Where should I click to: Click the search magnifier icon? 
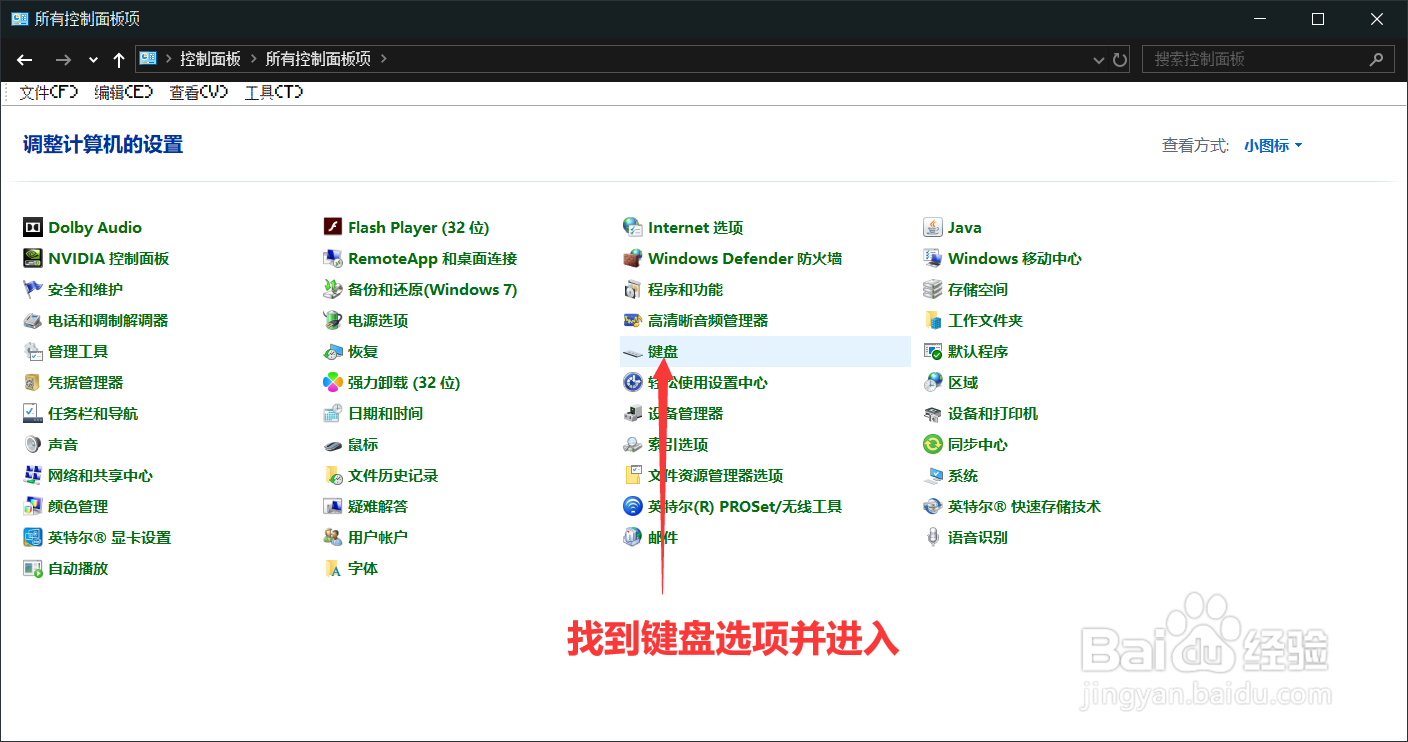click(1377, 59)
